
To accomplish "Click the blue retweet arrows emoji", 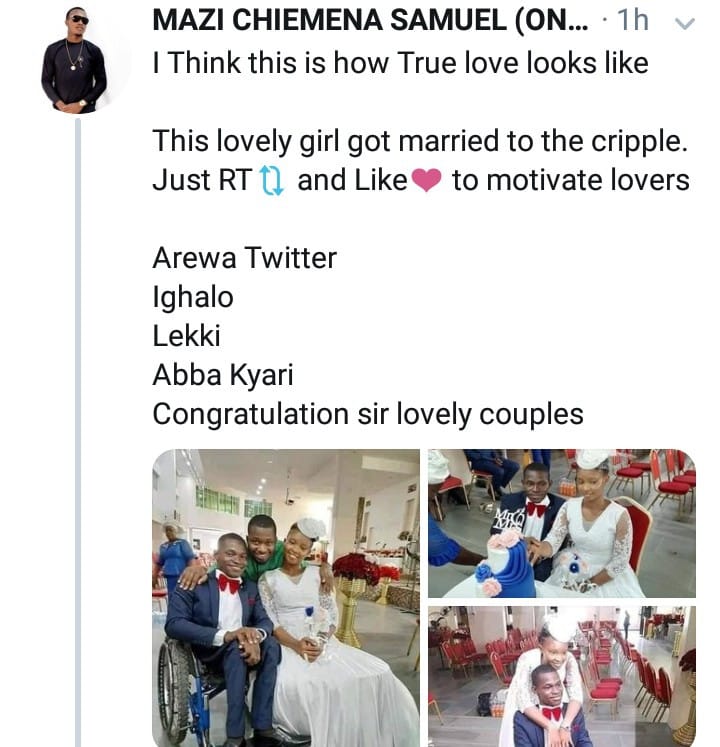I will click(x=271, y=181).
